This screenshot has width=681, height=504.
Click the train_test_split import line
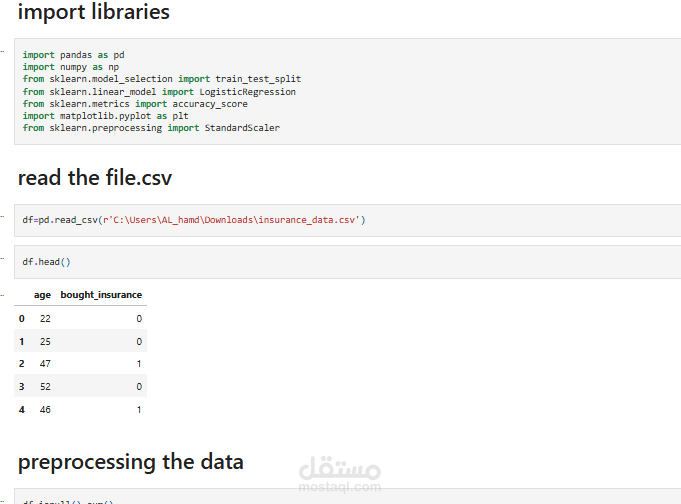(162, 79)
